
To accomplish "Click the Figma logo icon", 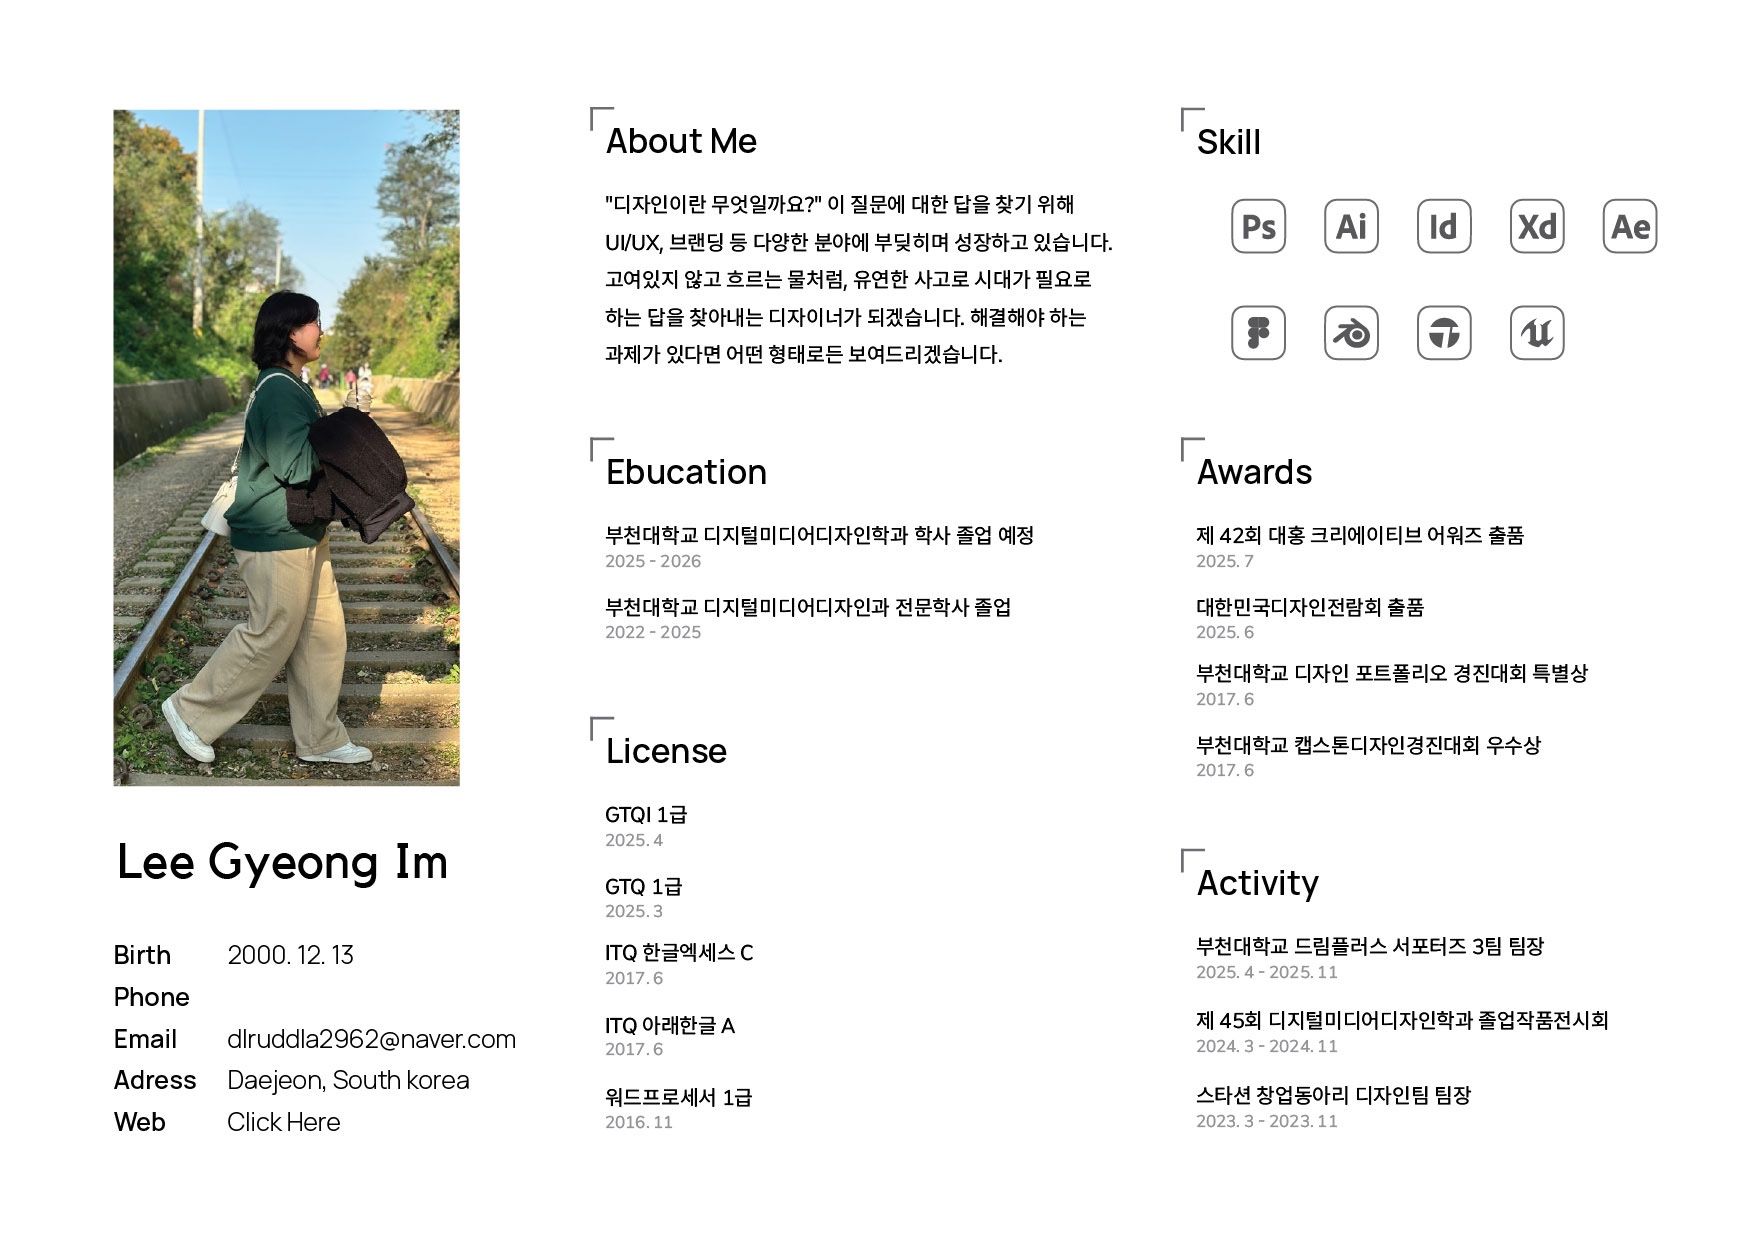I will point(1258,333).
